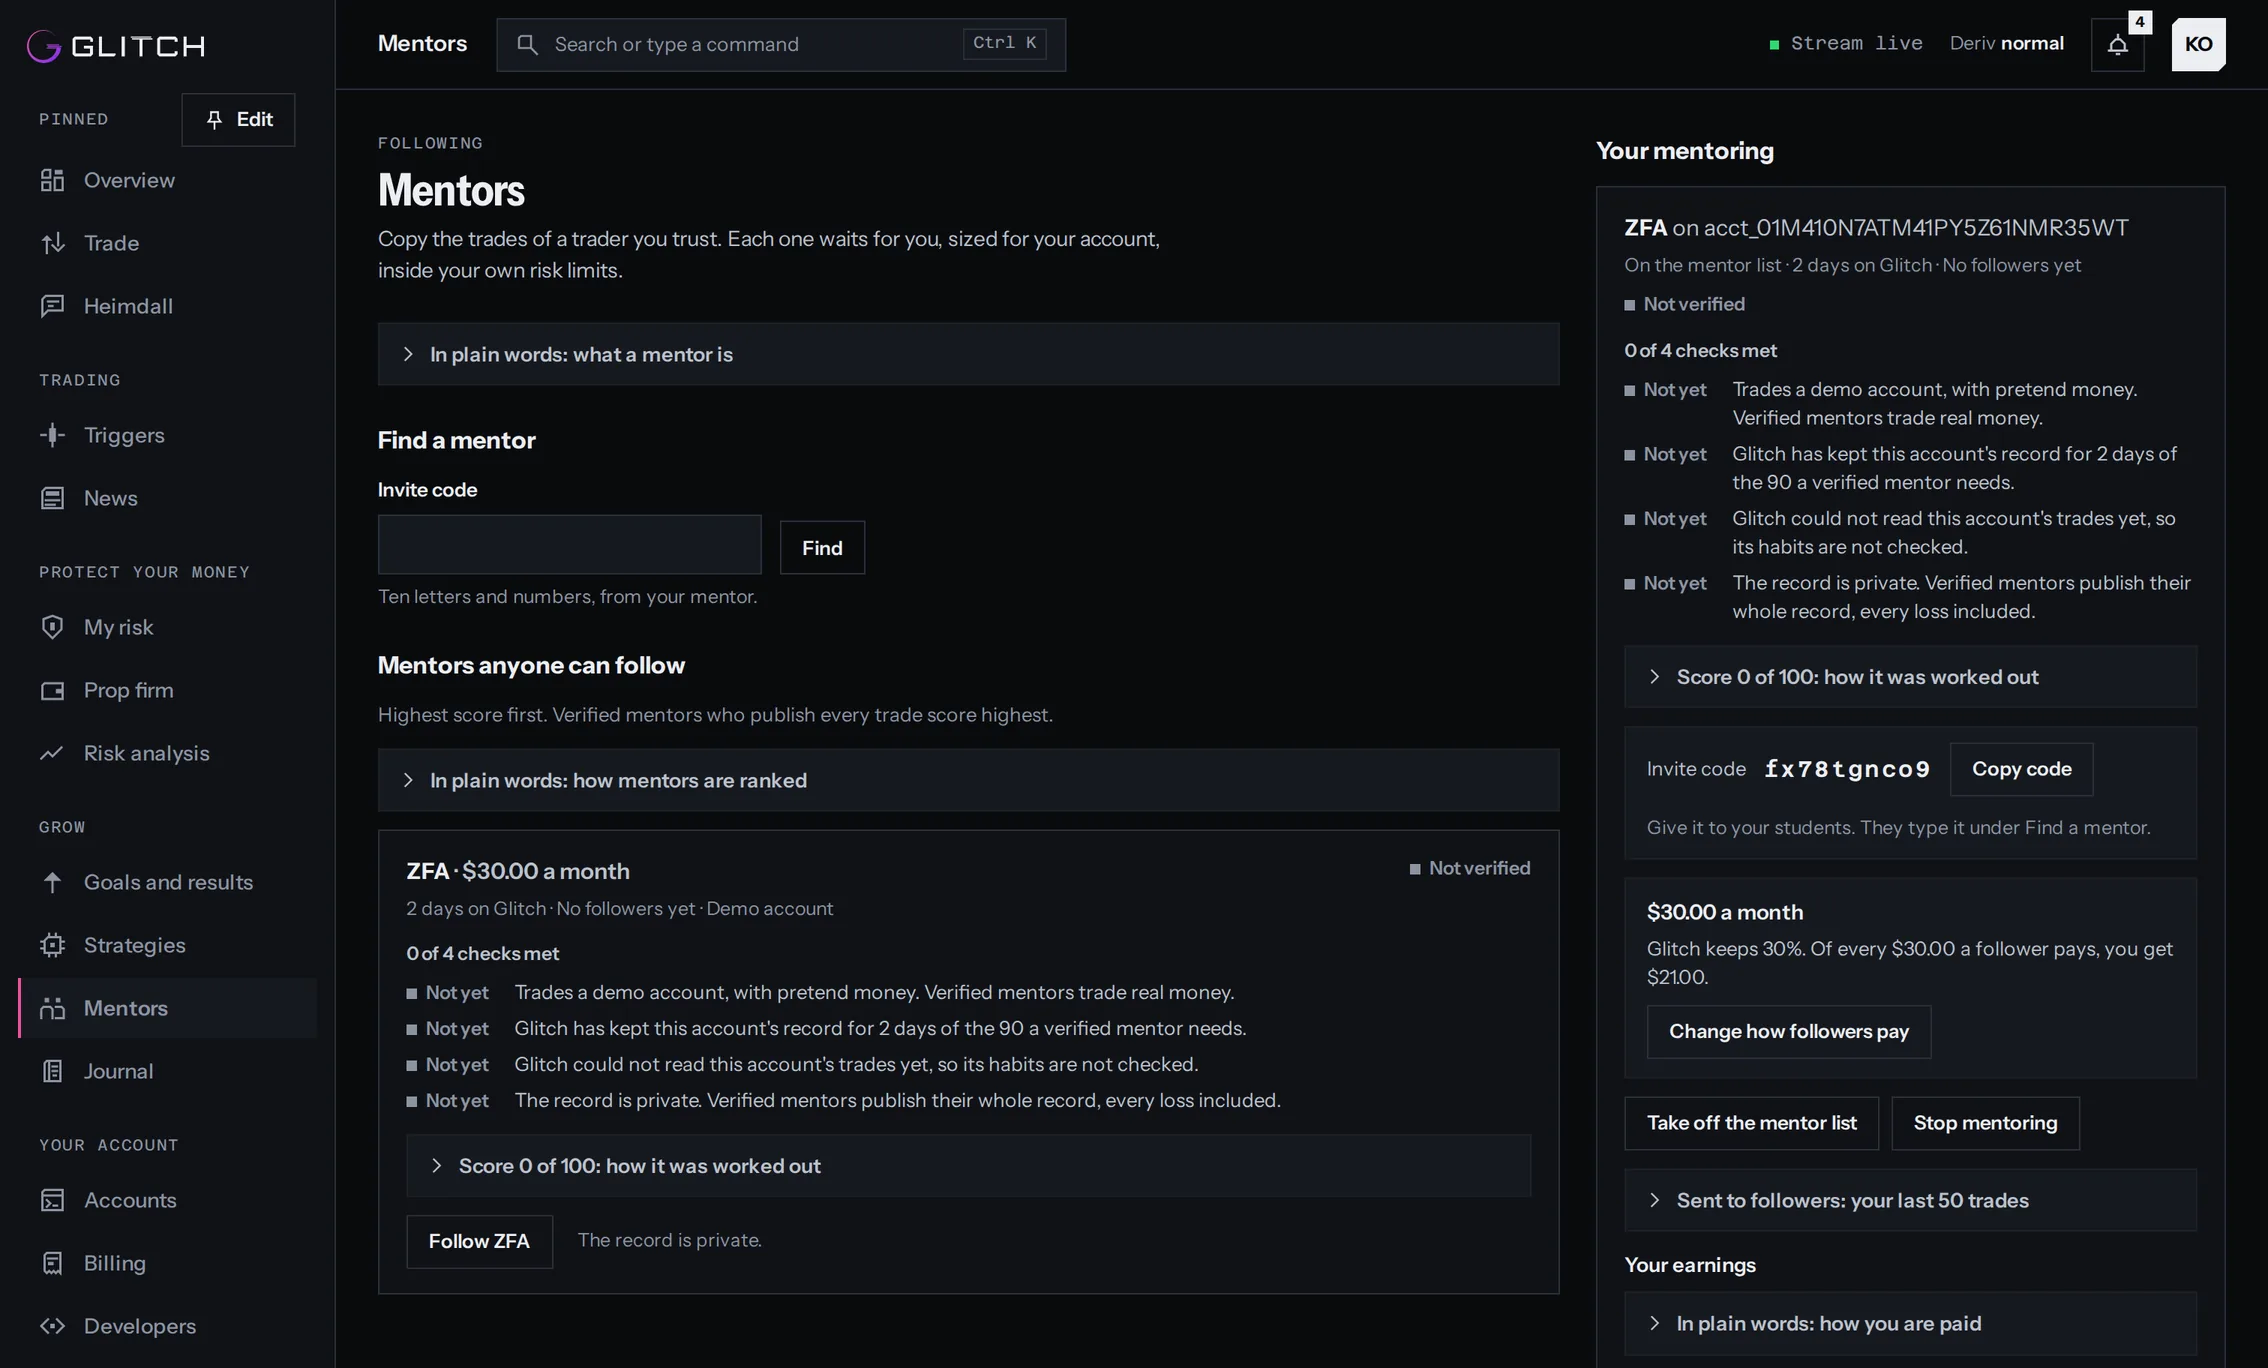The width and height of the screenshot is (2268, 1368).
Task: Click the Search or type a command box
Action: point(780,44)
